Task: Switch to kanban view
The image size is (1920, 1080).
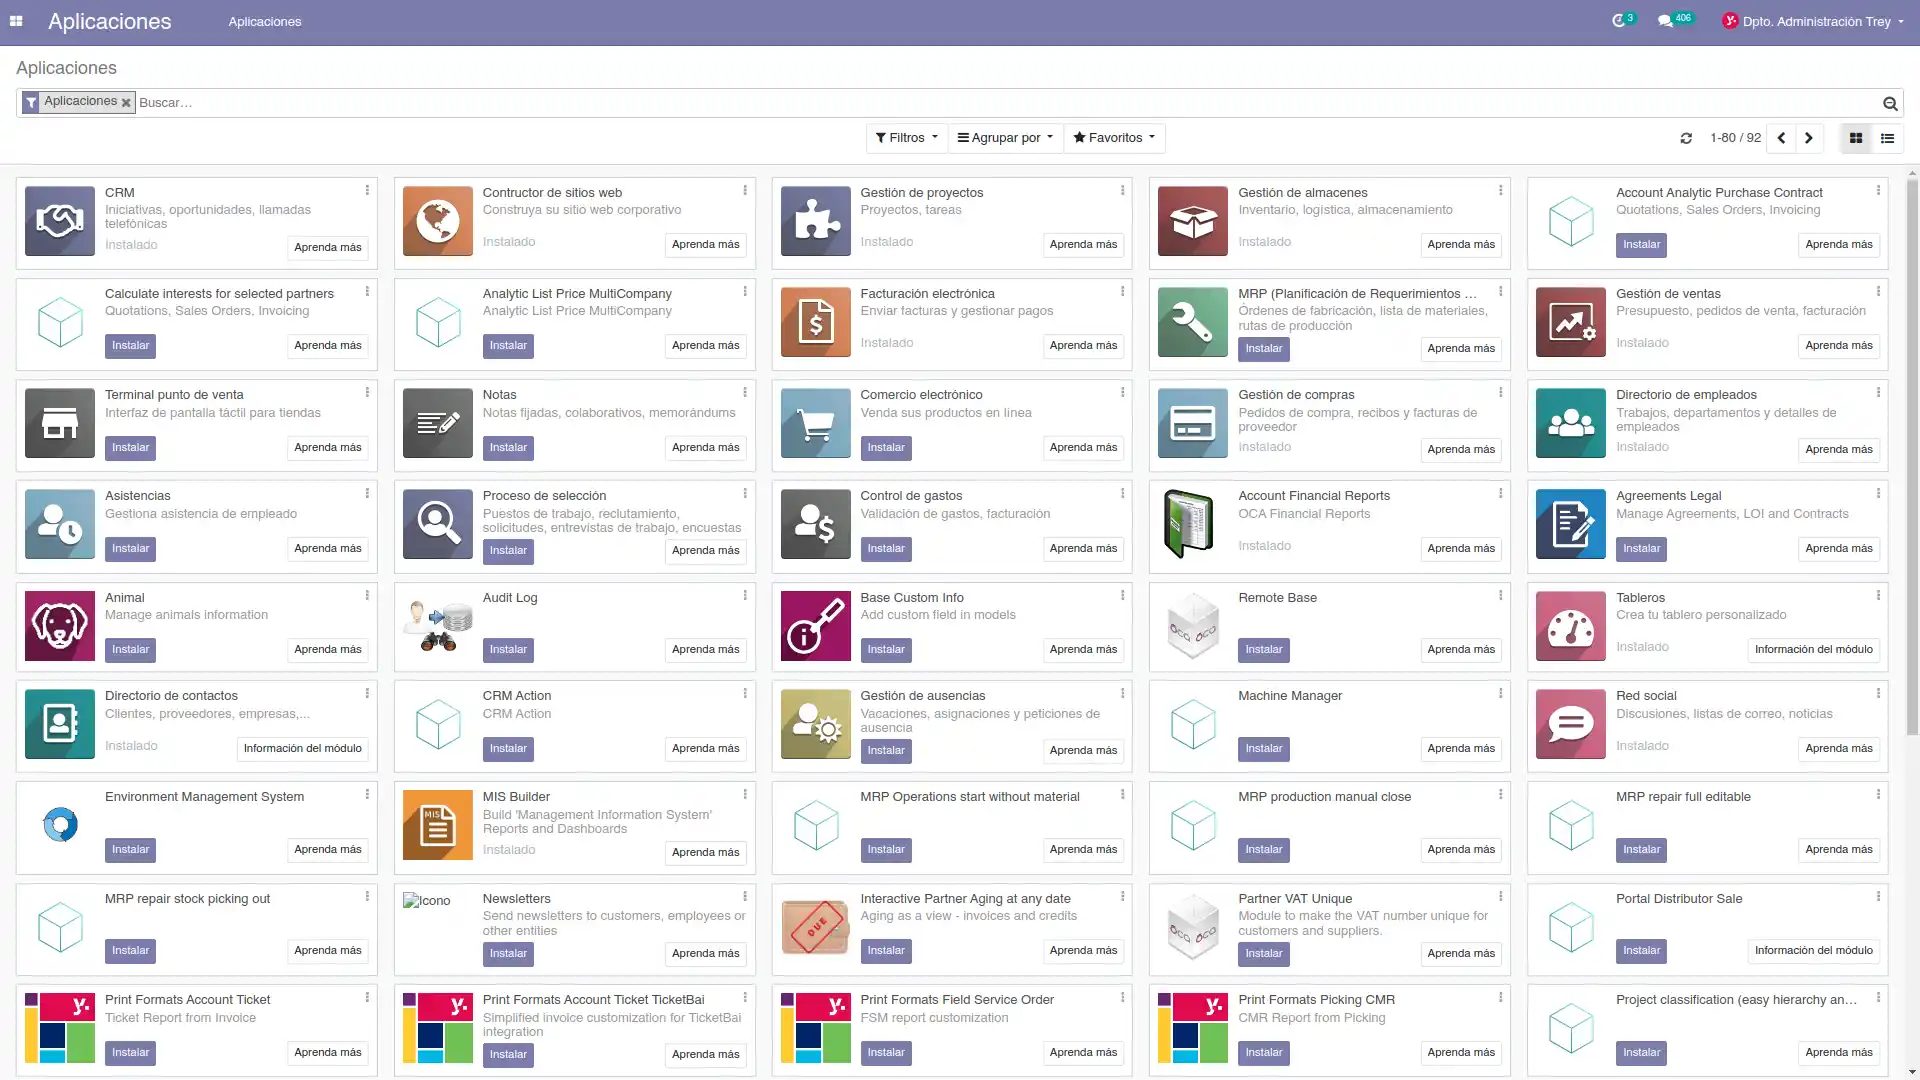Action: [x=1856, y=138]
